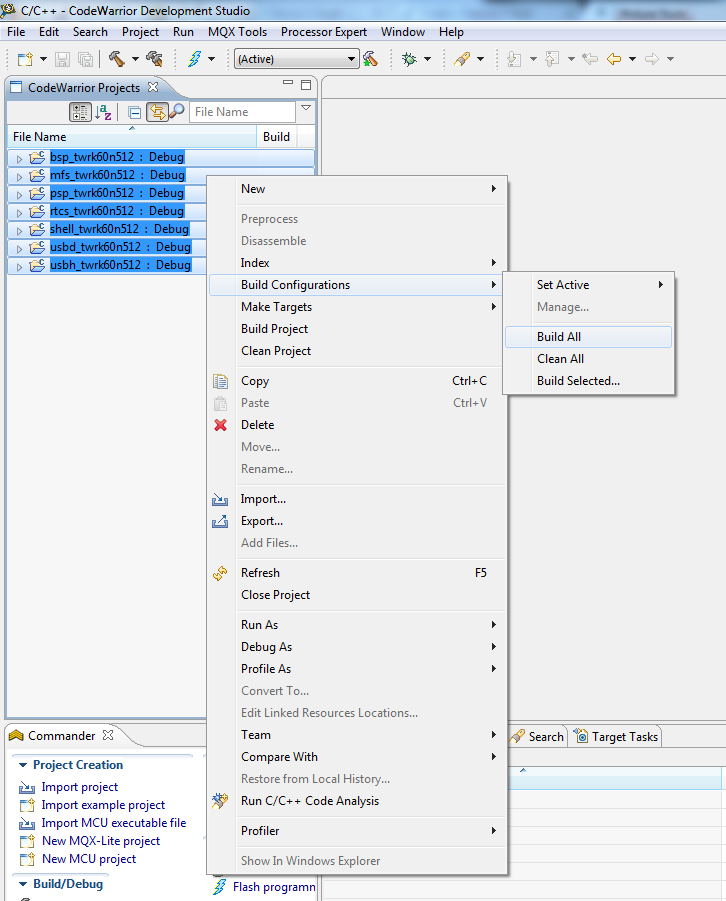Image resolution: width=726 pixels, height=901 pixels.
Task: Toggle Link with Editor in Projects panel
Action: (156, 112)
